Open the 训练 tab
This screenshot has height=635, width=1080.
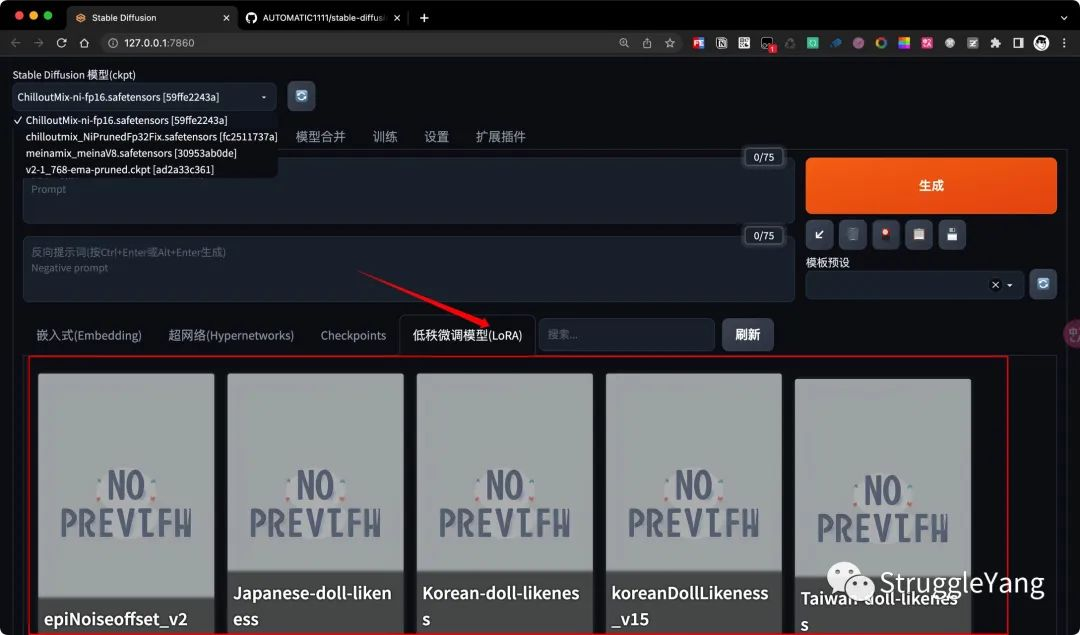coord(384,136)
